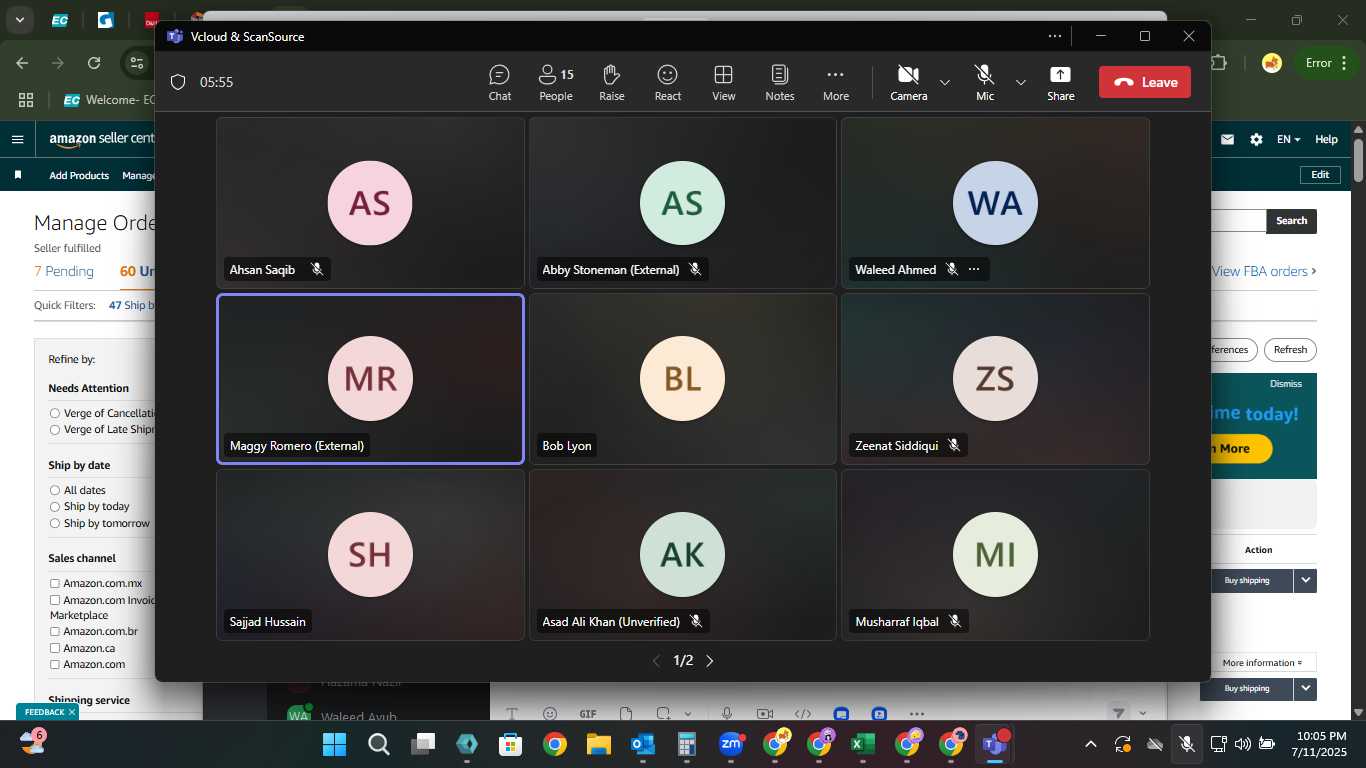The width and height of the screenshot is (1366, 768).
Task: Select Bob Lyon participant tile
Action: coord(683,379)
